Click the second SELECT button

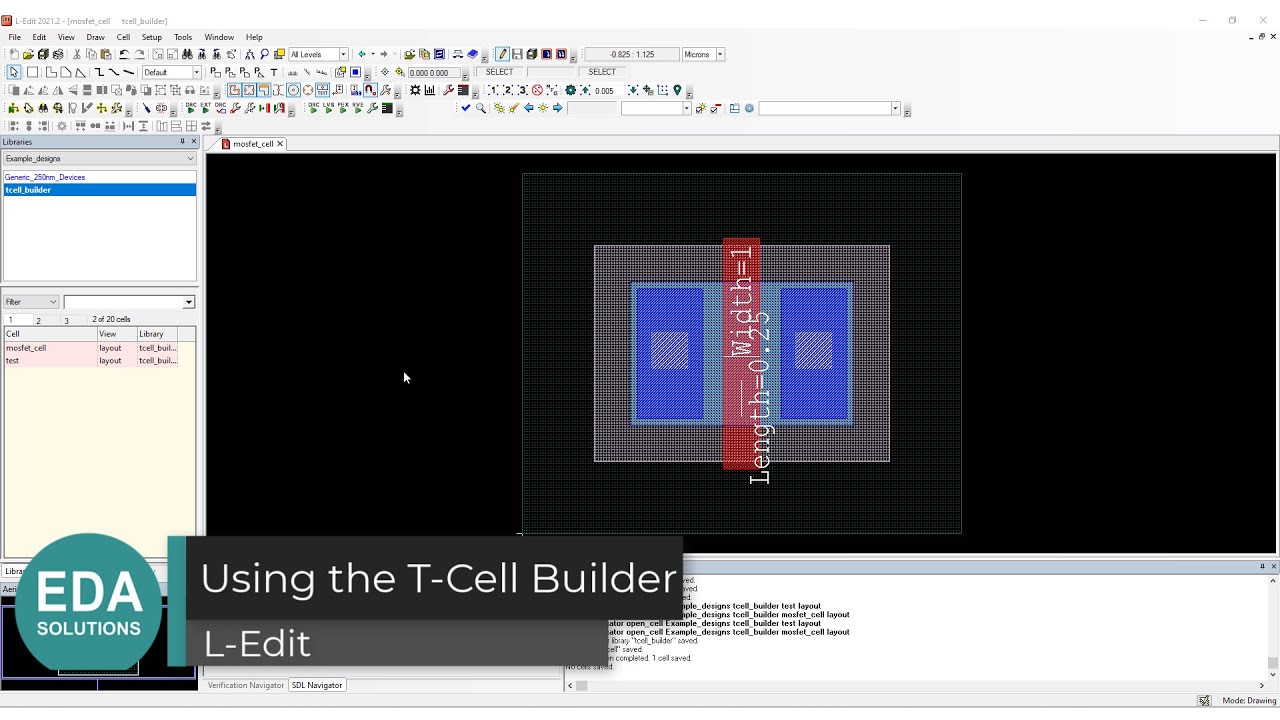(602, 72)
